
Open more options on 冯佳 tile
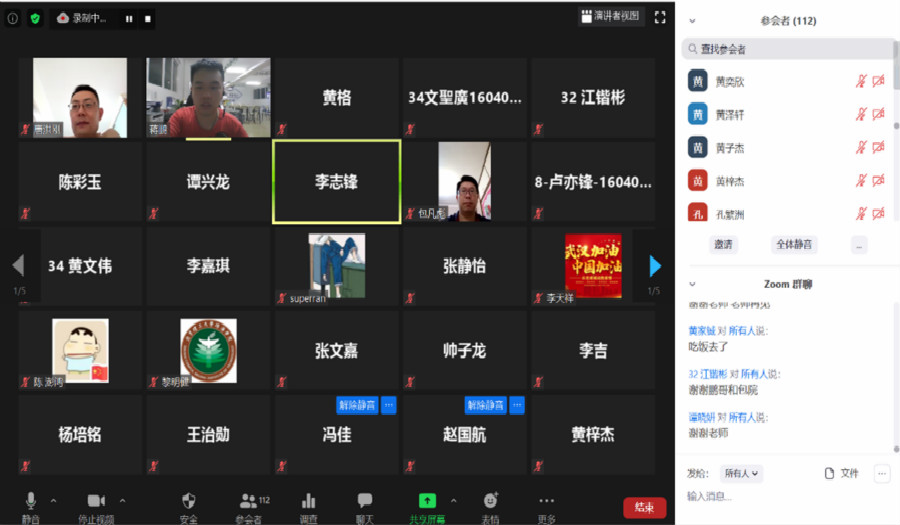(389, 405)
